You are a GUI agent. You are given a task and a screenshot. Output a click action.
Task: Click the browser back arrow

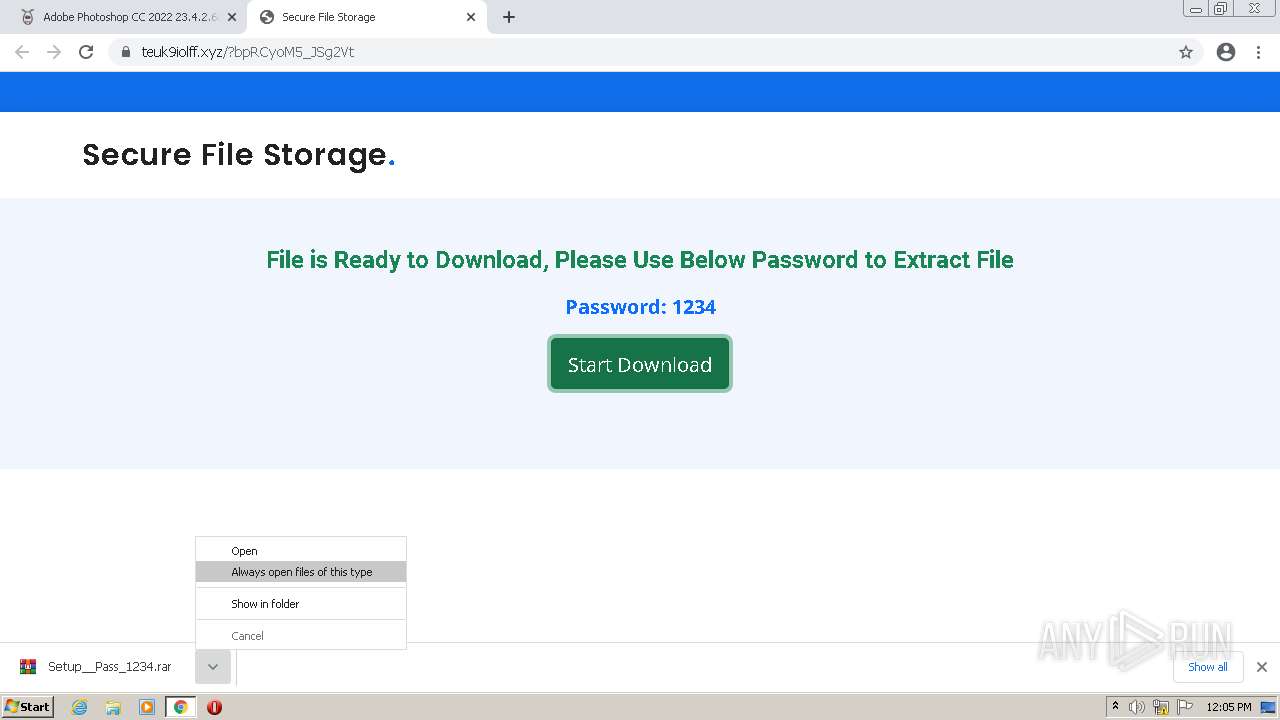coord(22,52)
